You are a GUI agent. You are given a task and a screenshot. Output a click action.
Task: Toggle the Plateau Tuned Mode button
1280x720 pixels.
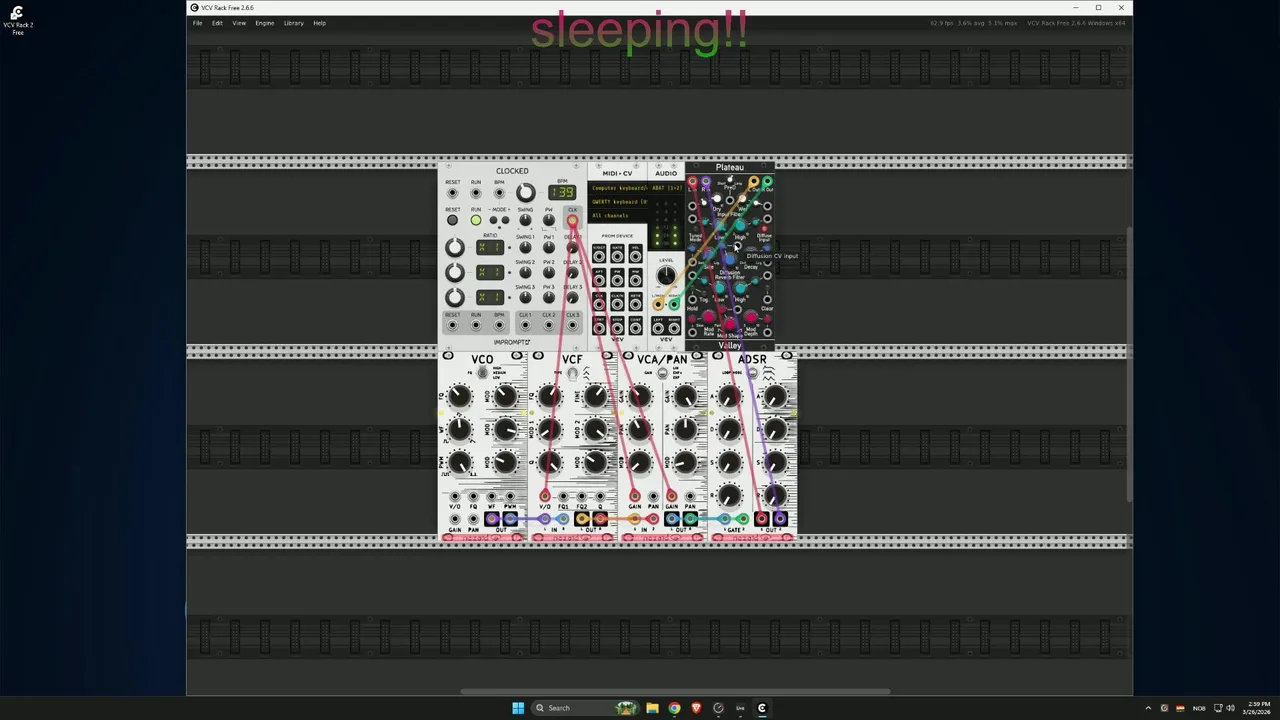(695, 228)
